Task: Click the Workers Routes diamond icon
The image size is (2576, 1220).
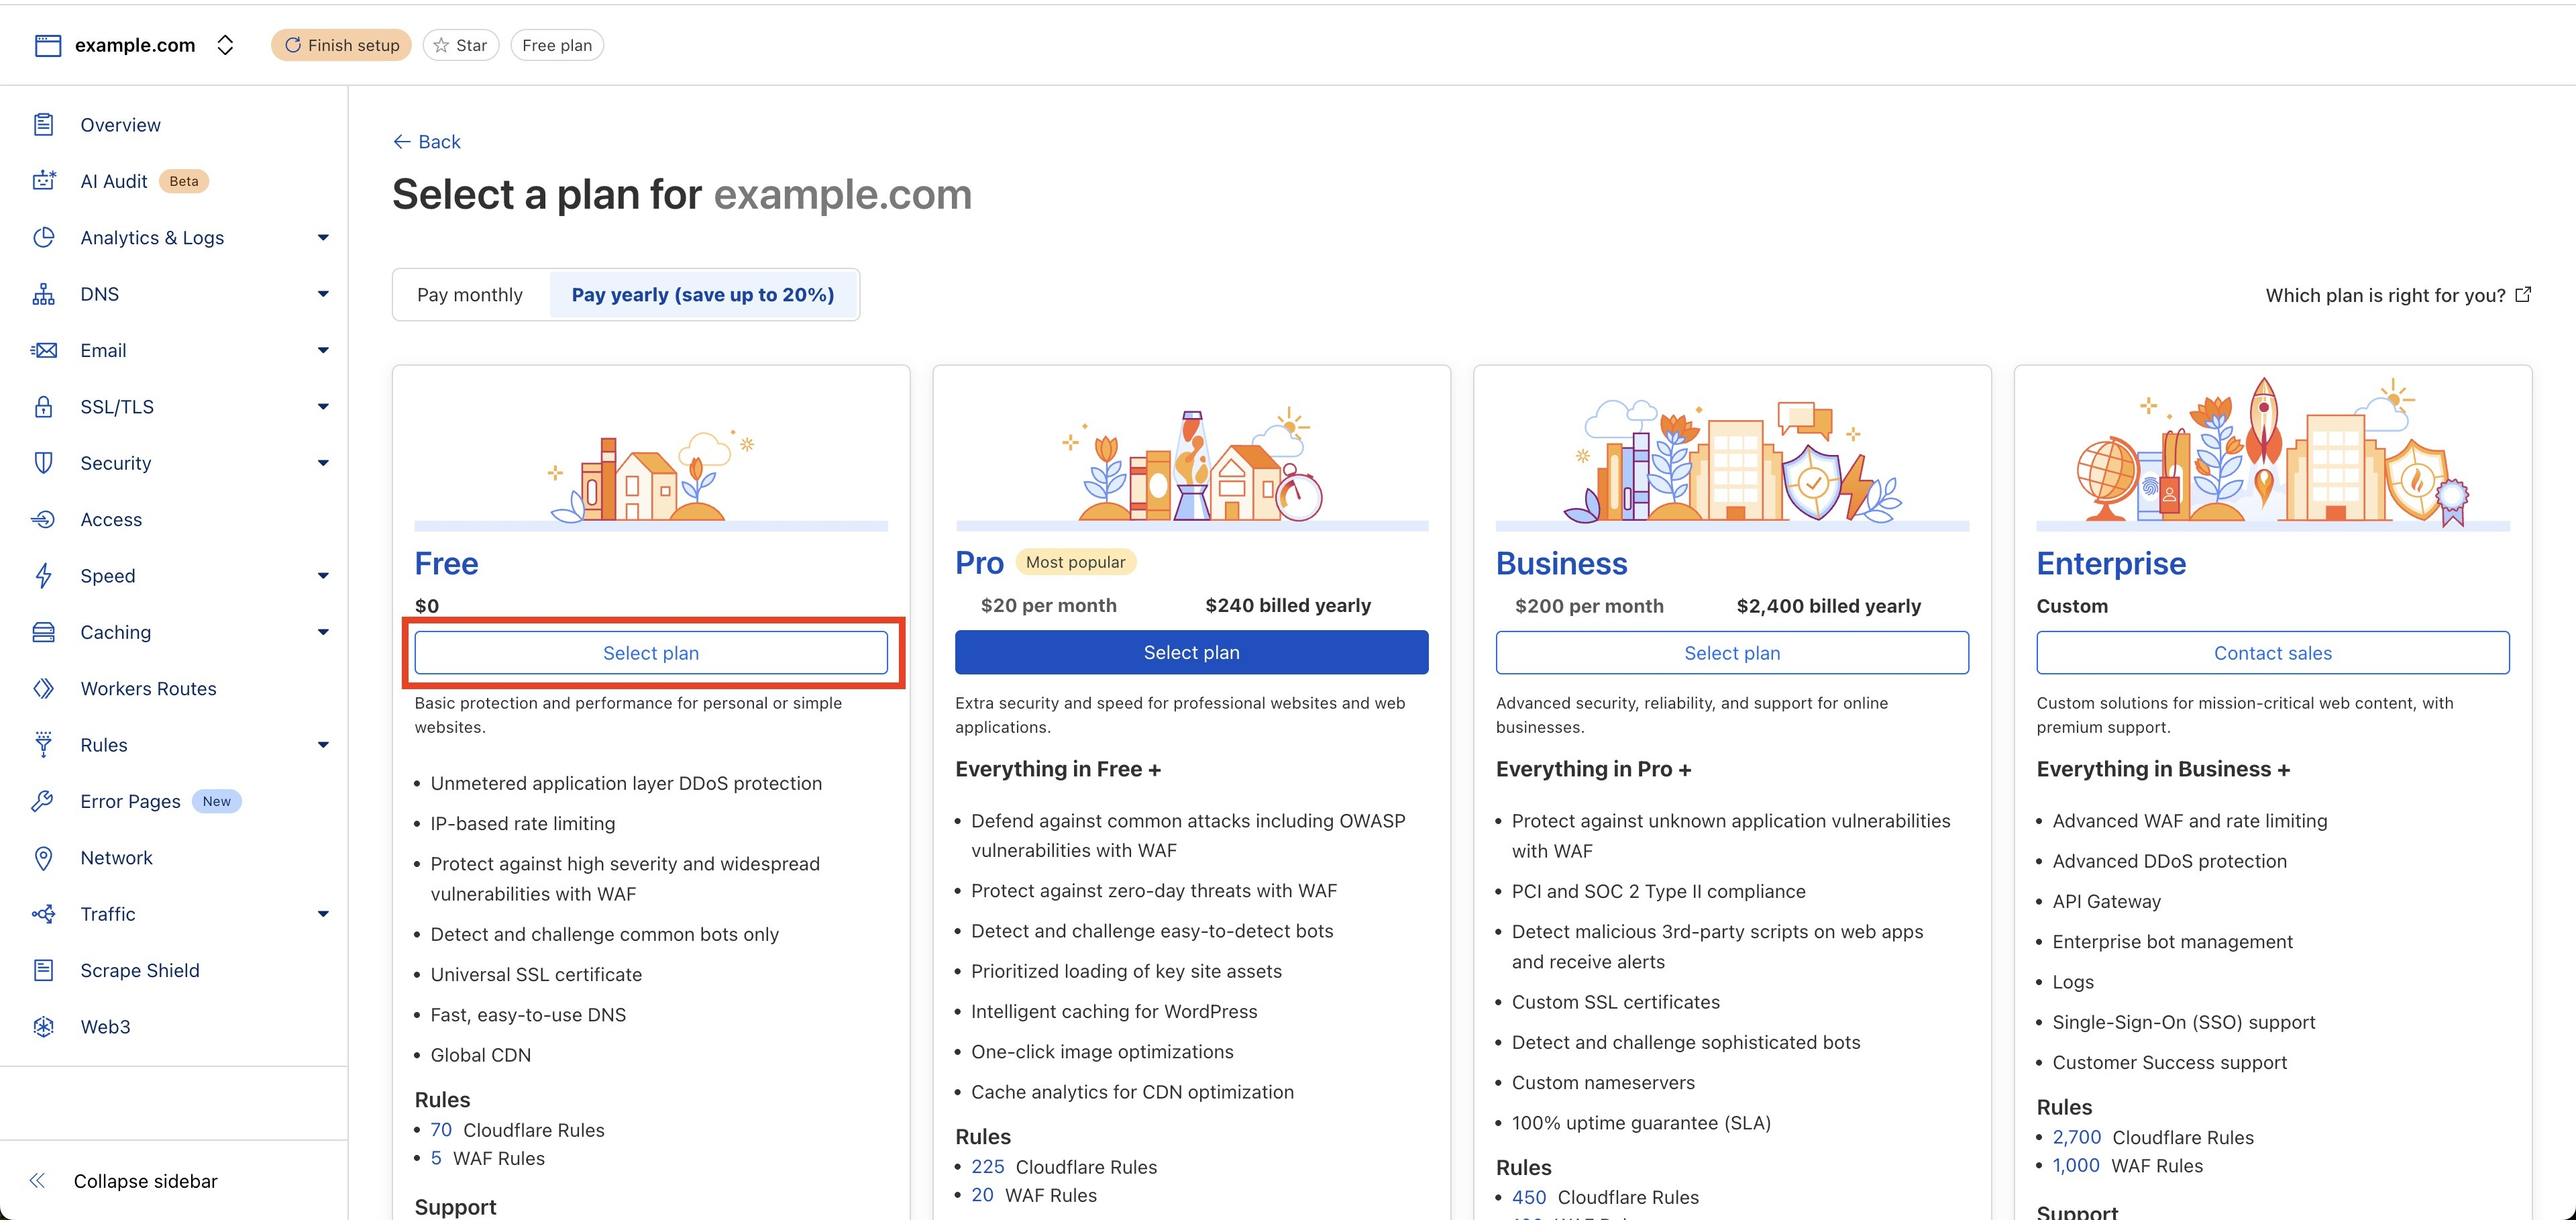Action: point(43,689)
